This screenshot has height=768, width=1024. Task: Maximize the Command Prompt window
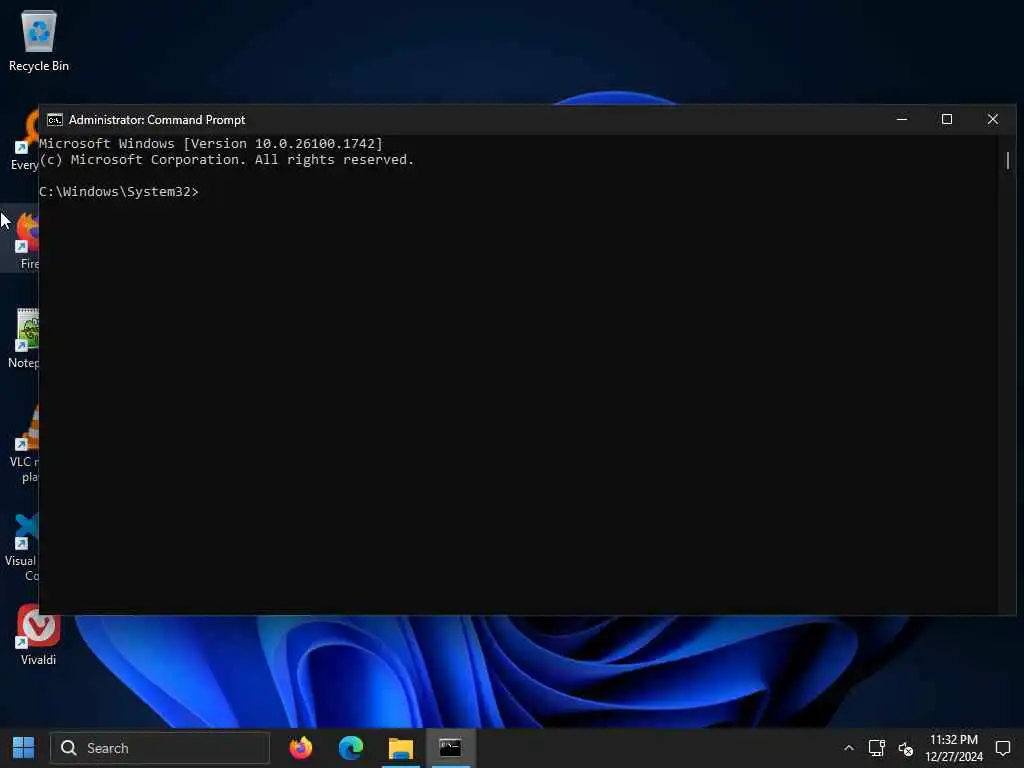point(947,120)
